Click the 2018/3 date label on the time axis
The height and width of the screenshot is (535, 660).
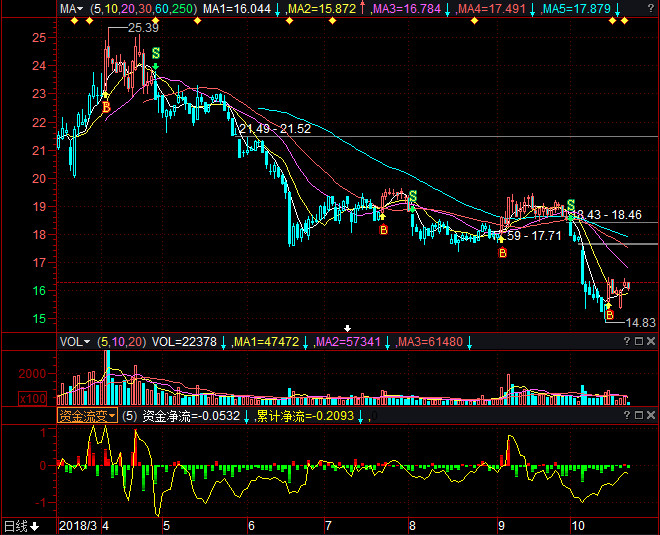78,525
